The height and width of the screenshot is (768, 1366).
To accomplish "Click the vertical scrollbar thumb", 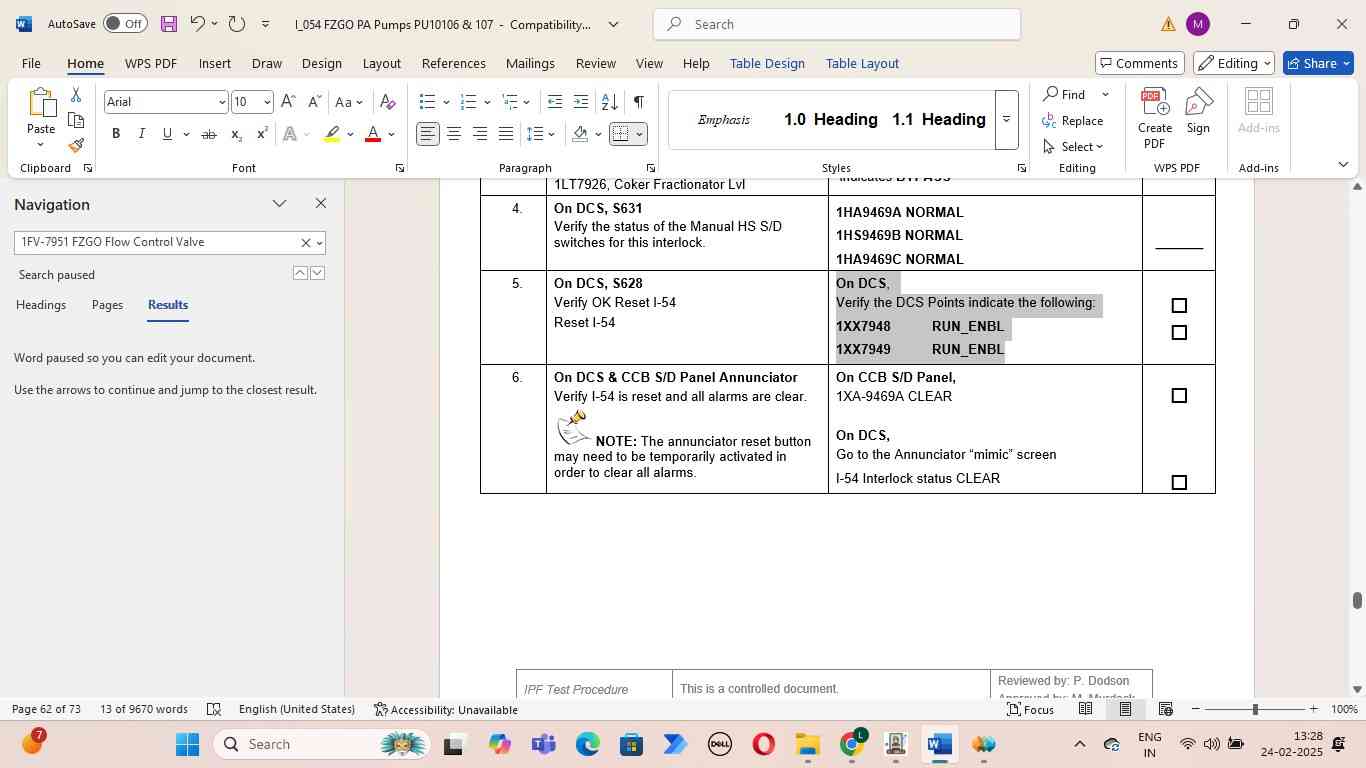I will [1357, 601].
